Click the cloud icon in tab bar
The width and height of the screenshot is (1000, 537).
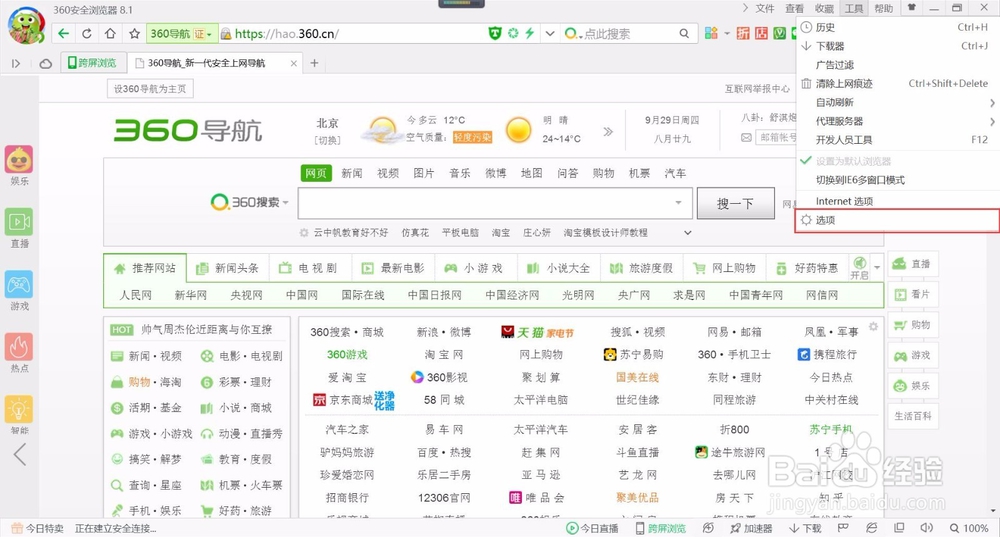[46, 63]
